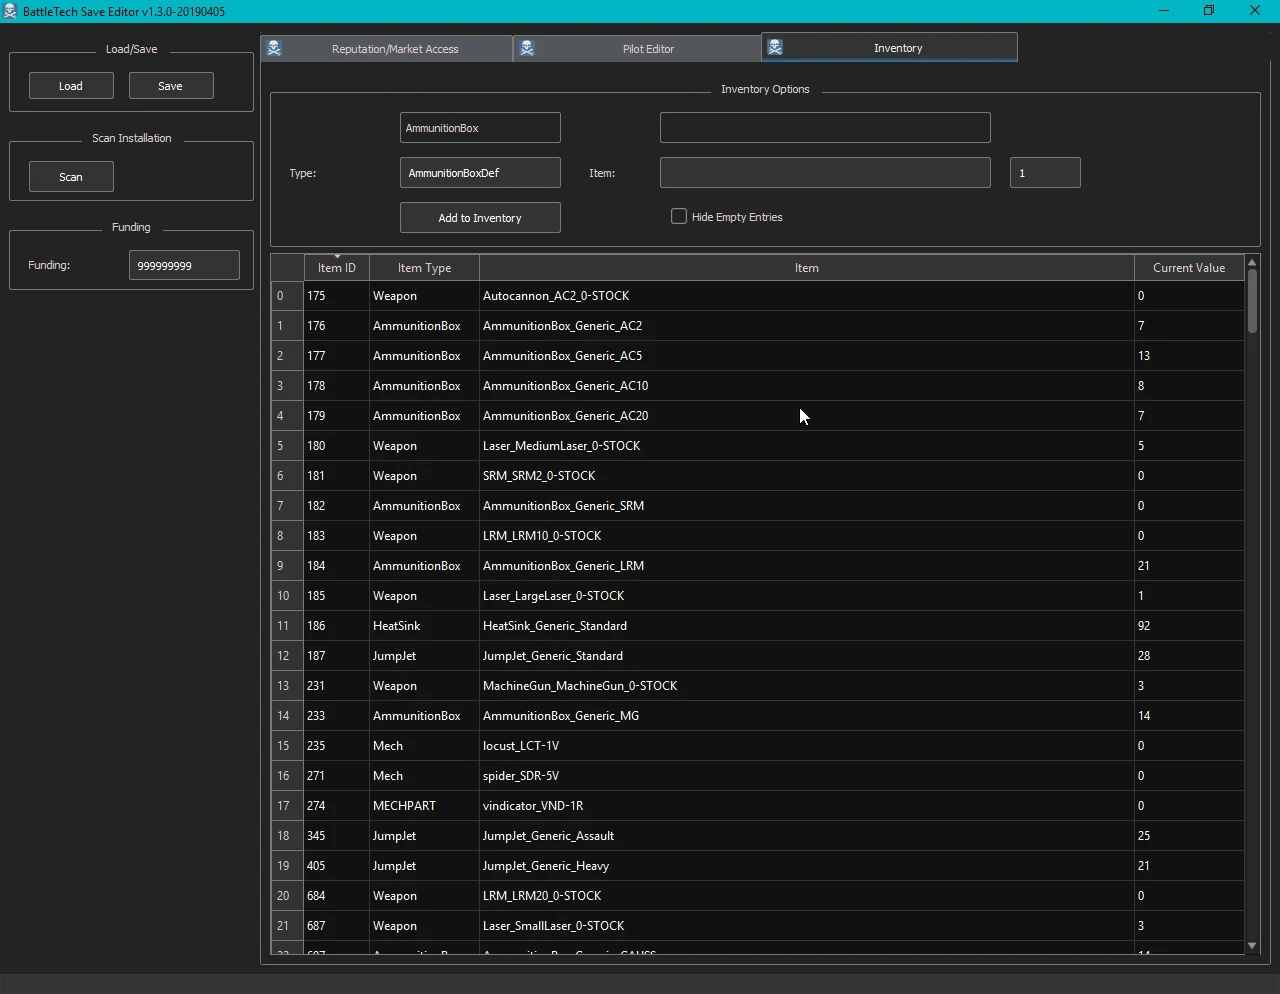Click the scrollbar up arrow in inventory table
The image size is (1280, 994).
[x=1251, y=263]
